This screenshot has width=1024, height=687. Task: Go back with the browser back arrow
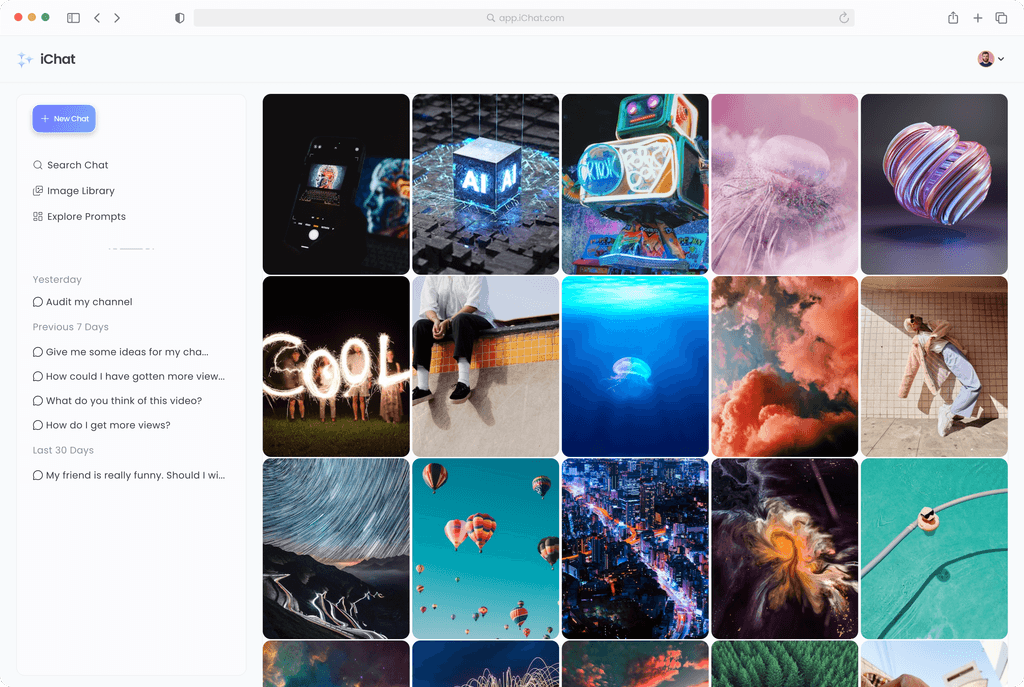(x=97, y=18)
